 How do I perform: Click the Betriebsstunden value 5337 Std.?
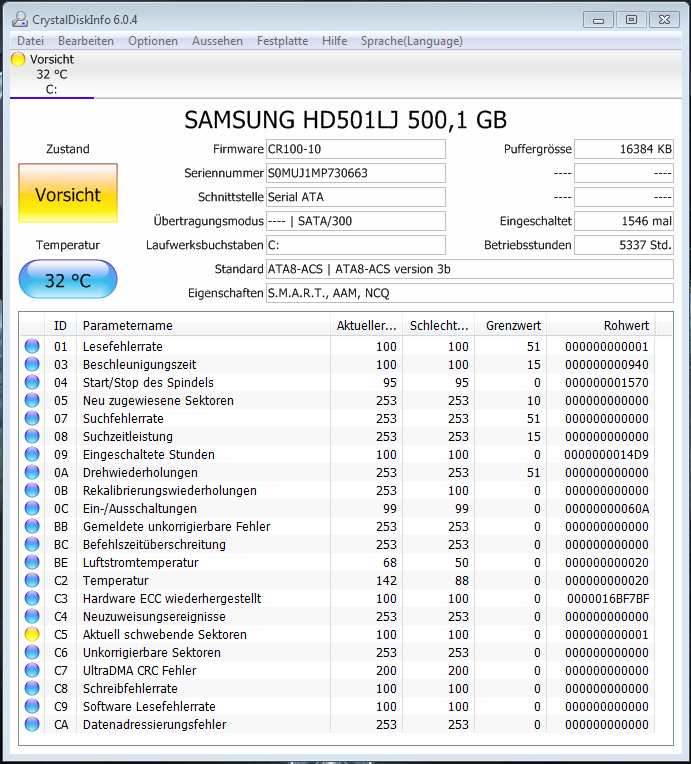pyautogui.click(x=624, y=245)
